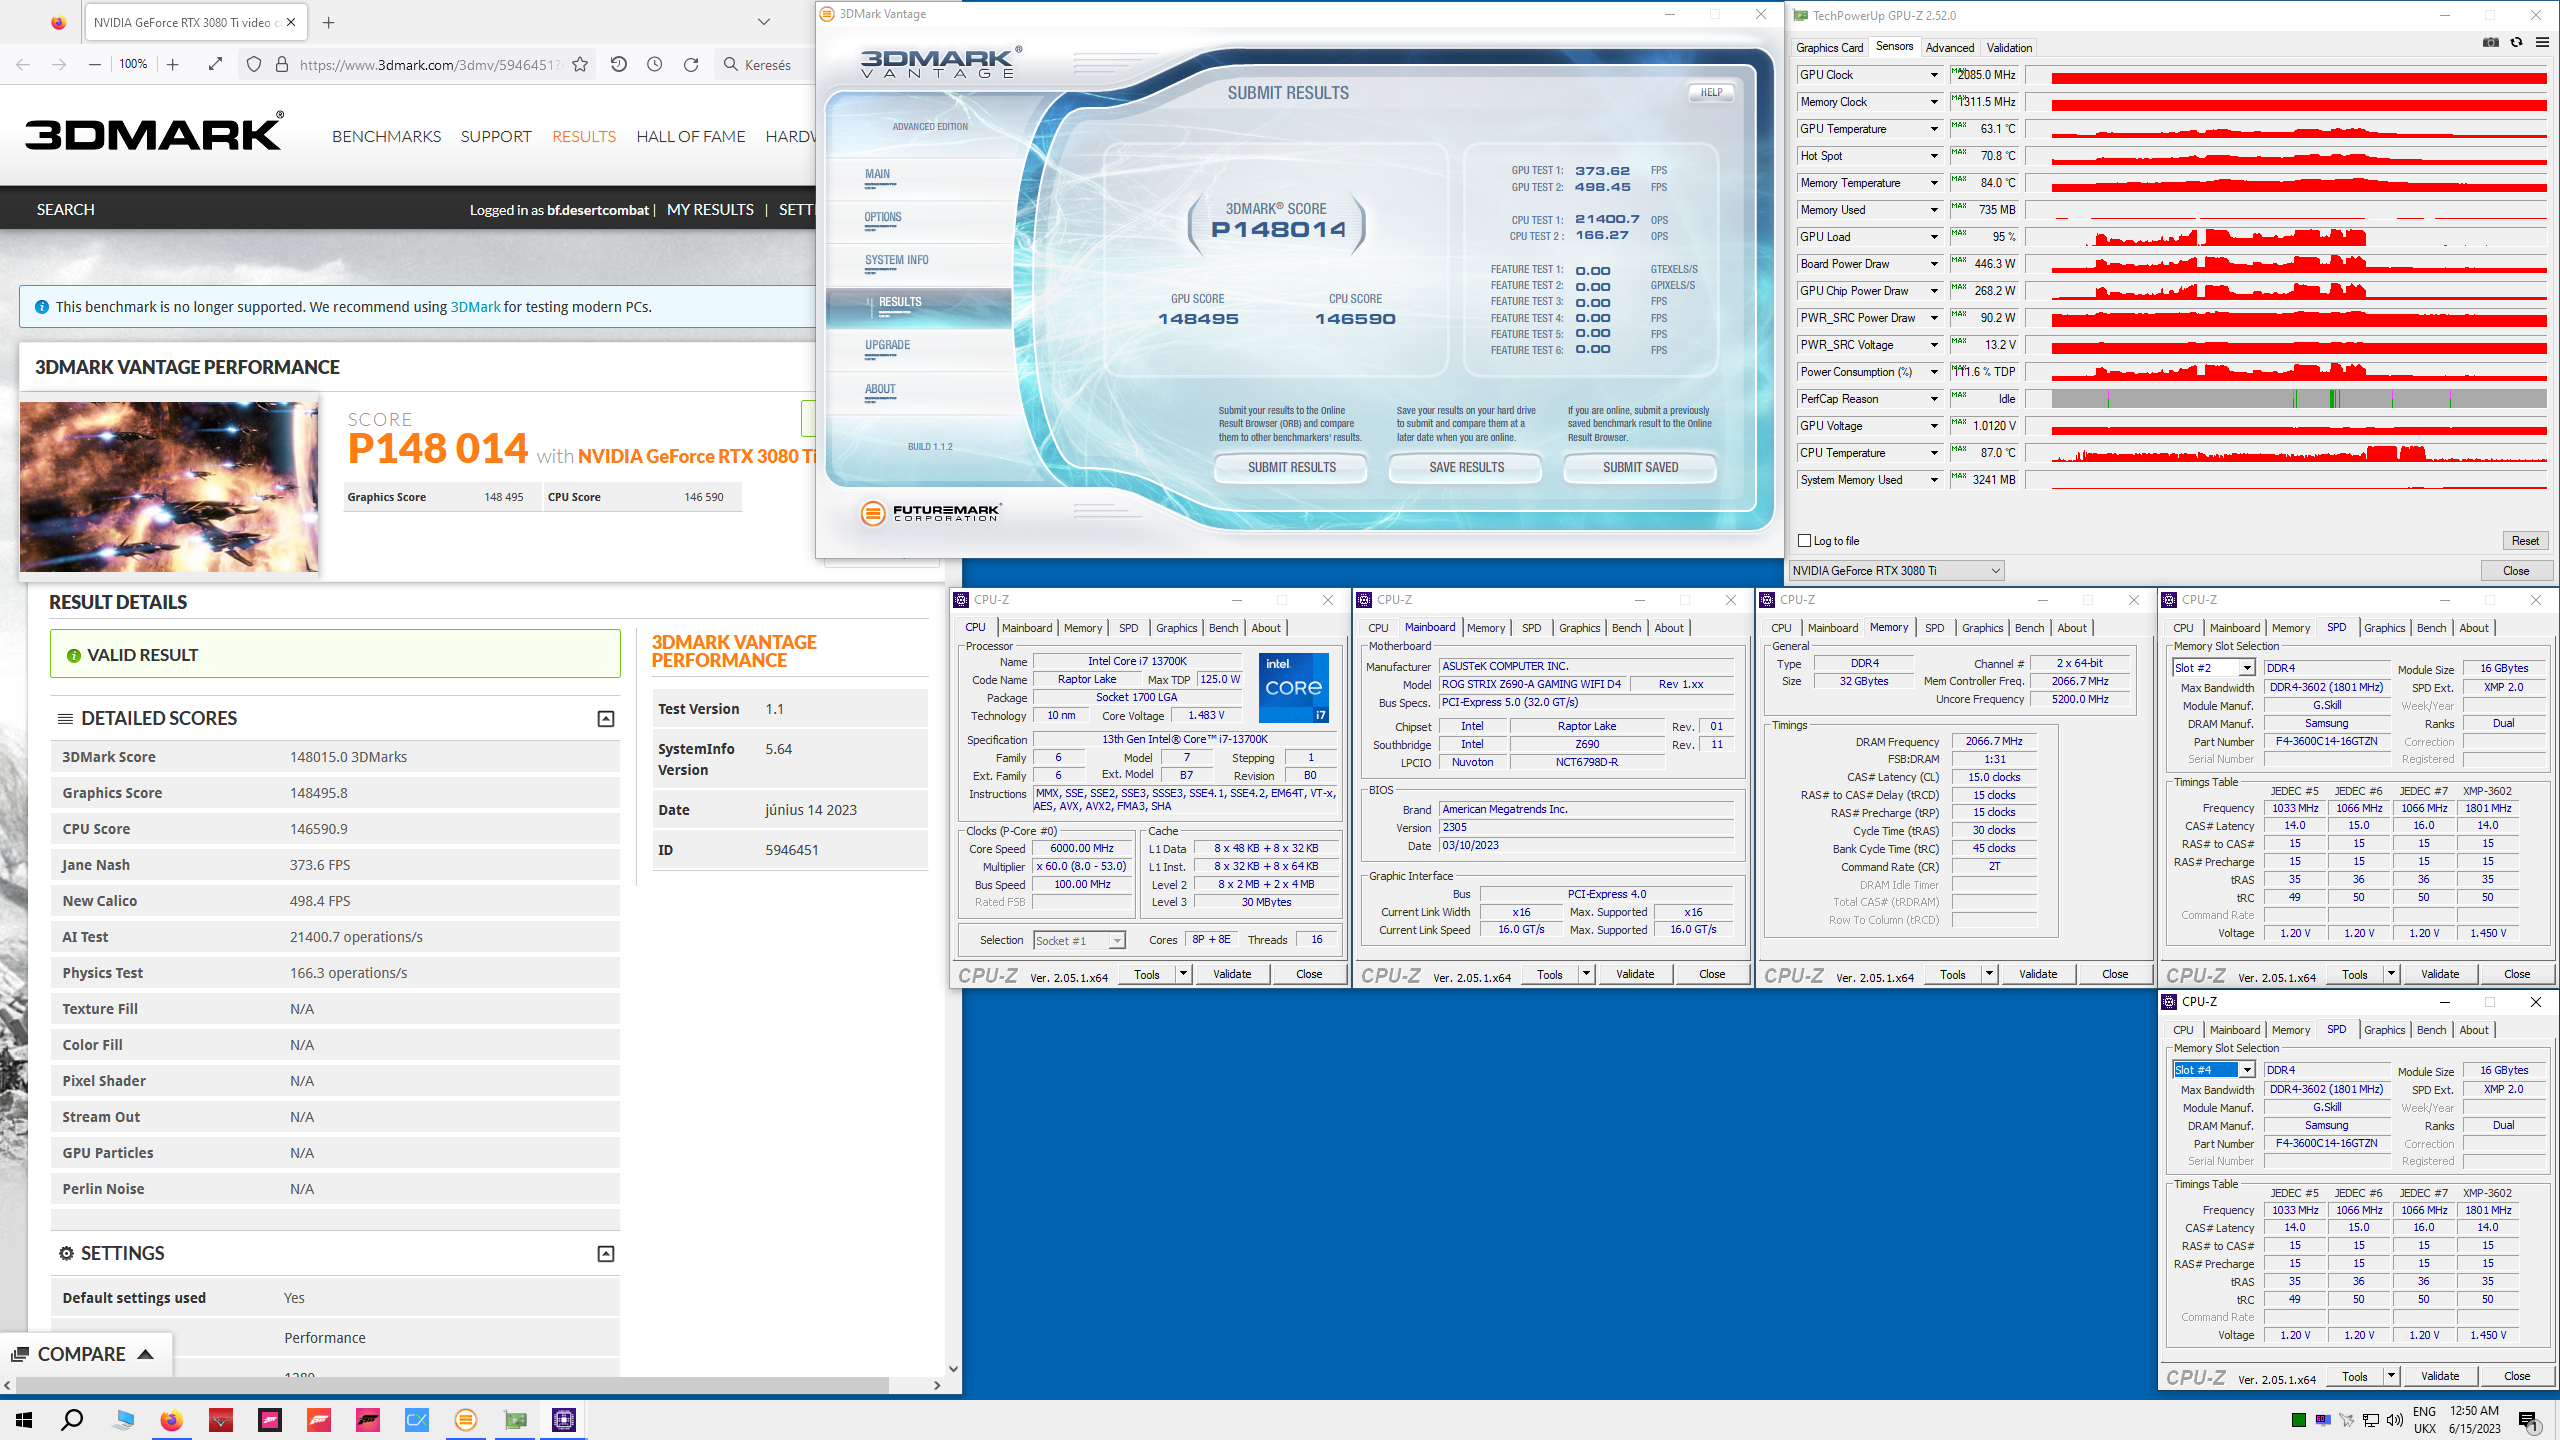Open the volume icon in system tray
The height and width of the screenshot is (1440, 2560).
[x=2394, y=1420]
